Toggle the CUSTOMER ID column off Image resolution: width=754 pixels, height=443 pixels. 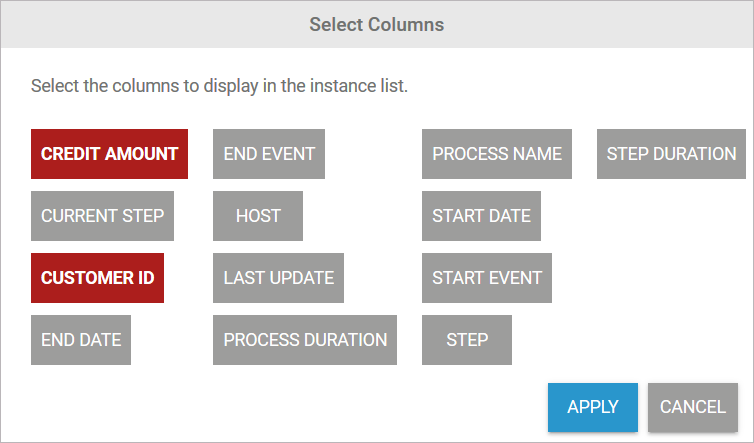pos(97,278)
